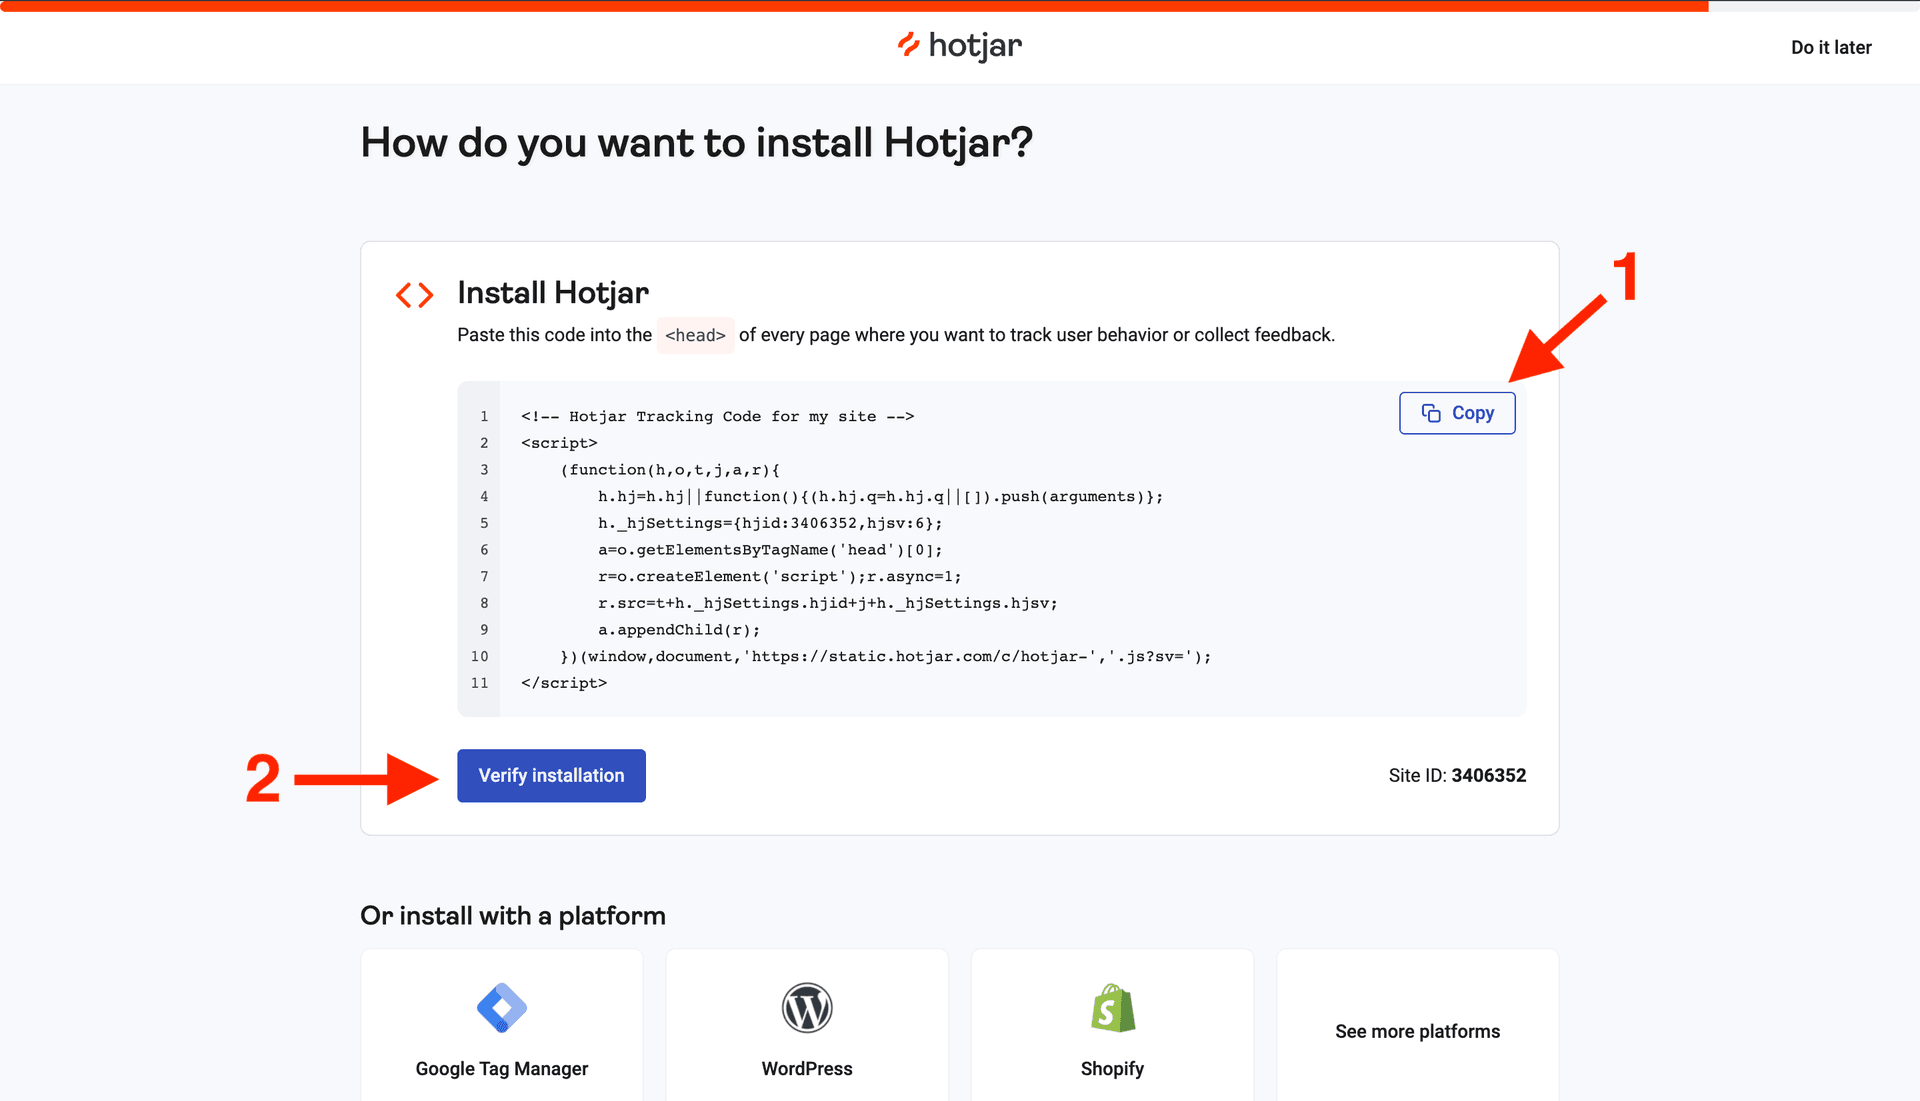Click the opening <script> tag line
This screenshot has width=1920, height=1101.
[x=559, y=443]
